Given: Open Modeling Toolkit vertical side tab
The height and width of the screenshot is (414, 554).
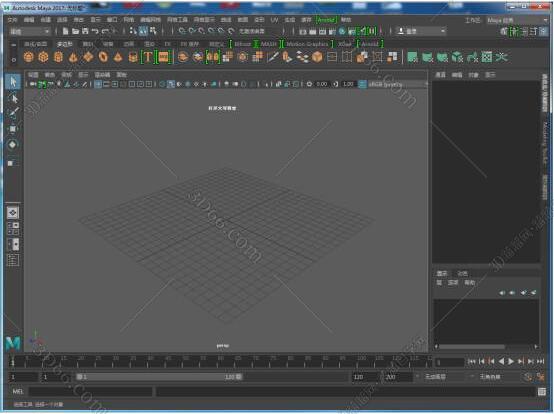Looking at the screenshot, I should (x=545, y=143).
